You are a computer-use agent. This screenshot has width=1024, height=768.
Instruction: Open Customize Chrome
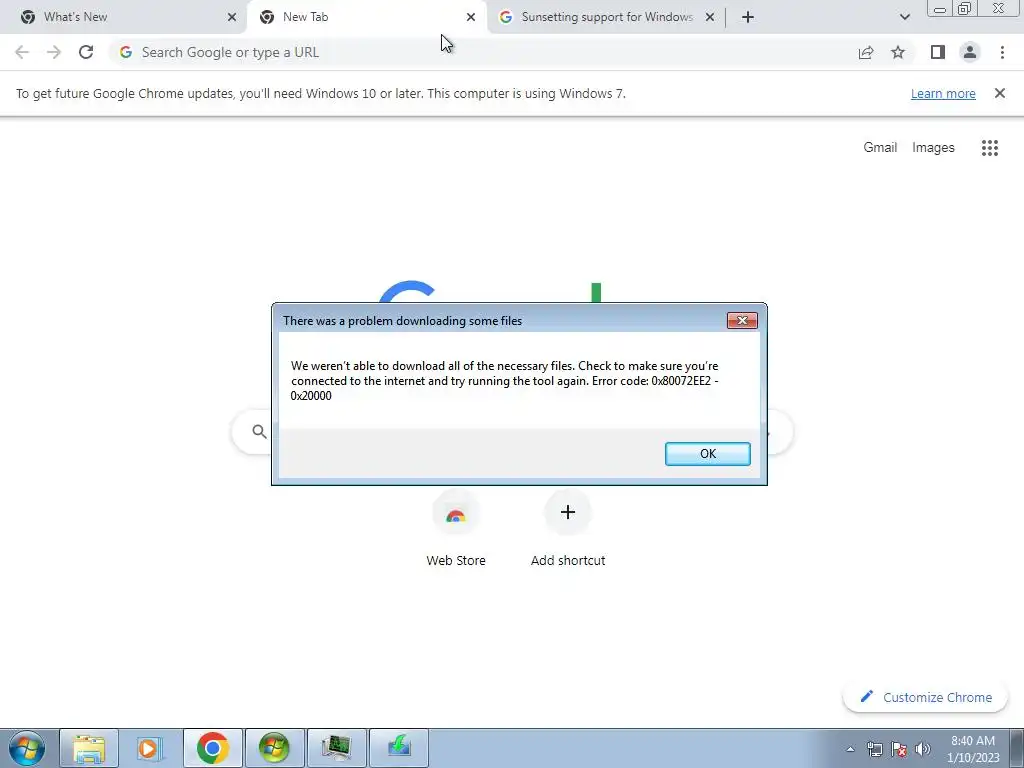[x=925, y=697]
